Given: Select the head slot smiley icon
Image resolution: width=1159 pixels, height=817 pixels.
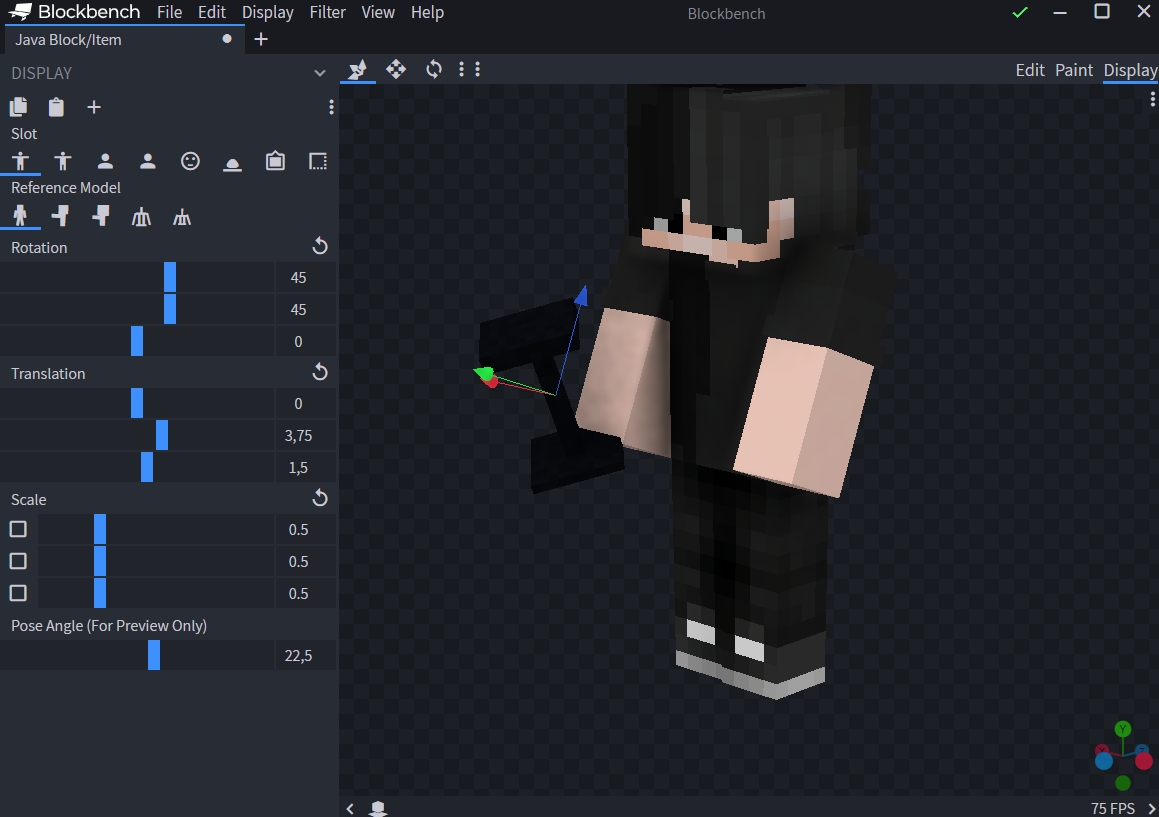Looking at the screenshot, I should [190, 161].
